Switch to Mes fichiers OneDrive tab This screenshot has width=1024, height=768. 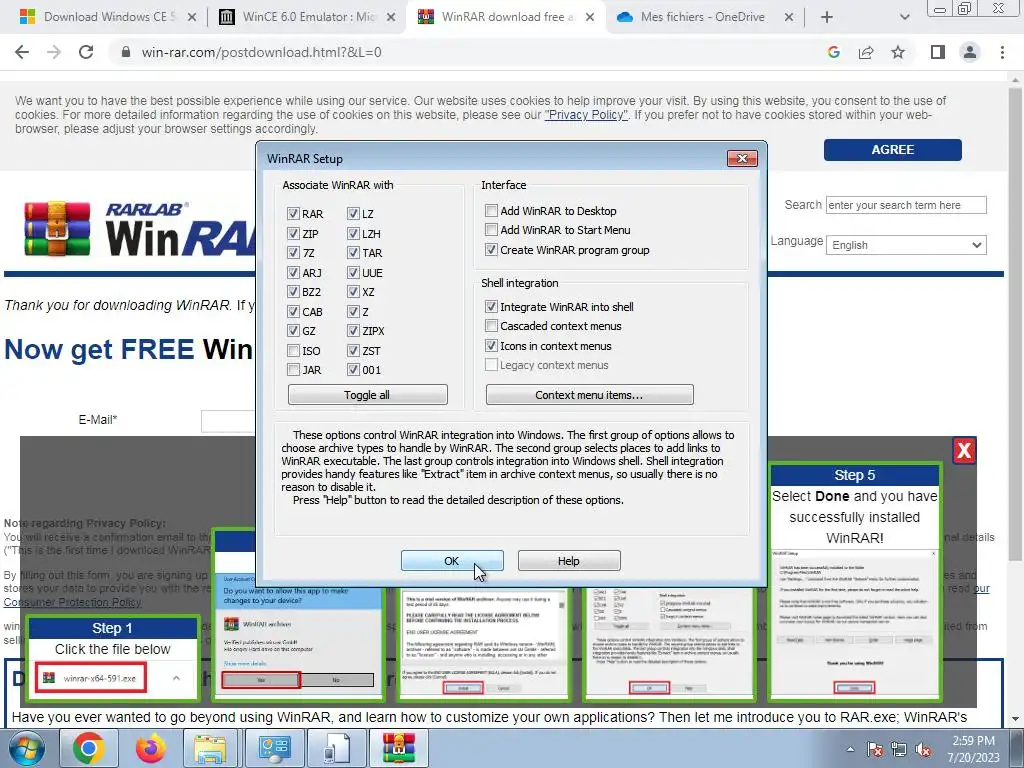click(x=703, y=17)
